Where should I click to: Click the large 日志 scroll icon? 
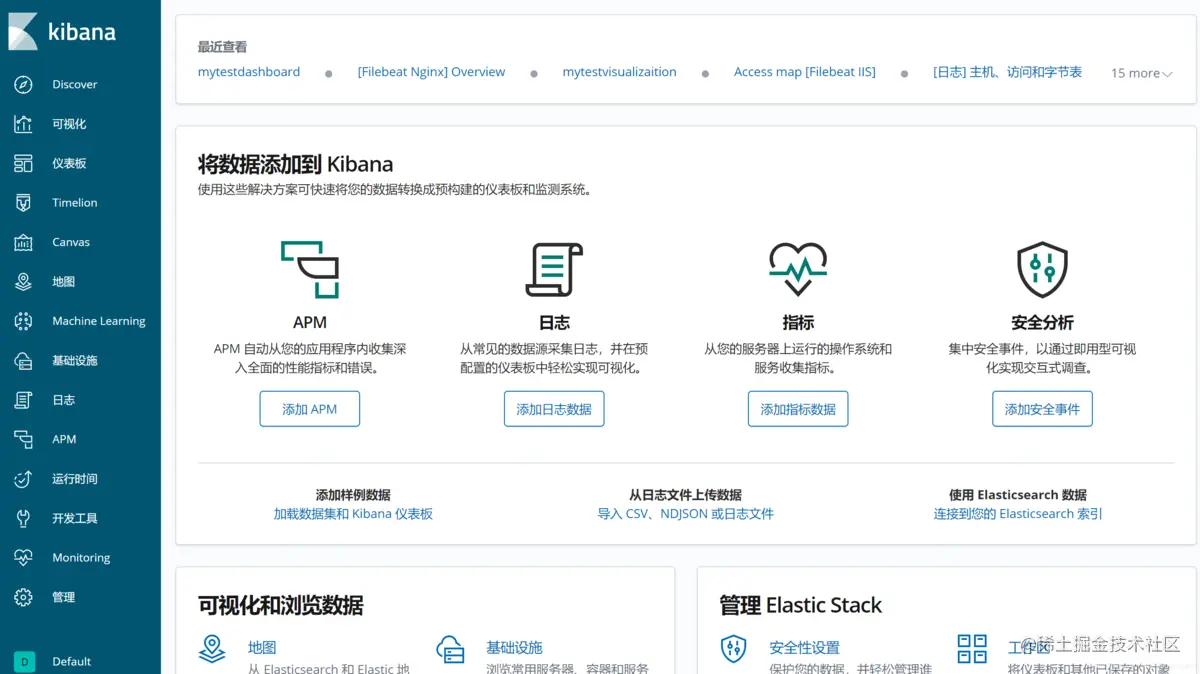(x=554, y=269)
